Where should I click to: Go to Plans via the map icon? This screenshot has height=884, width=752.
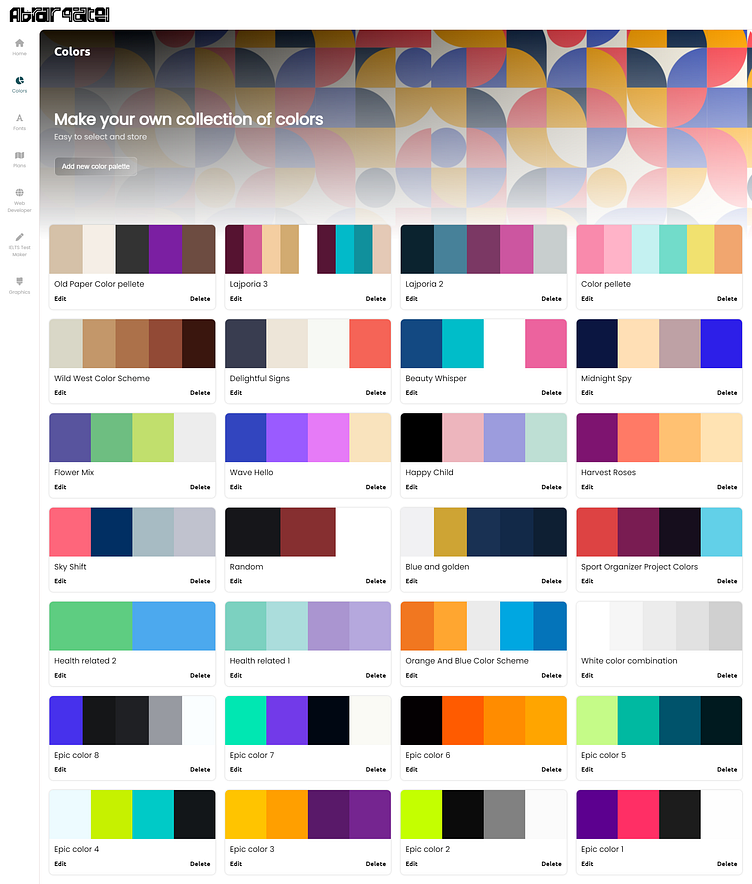[19, 156]
